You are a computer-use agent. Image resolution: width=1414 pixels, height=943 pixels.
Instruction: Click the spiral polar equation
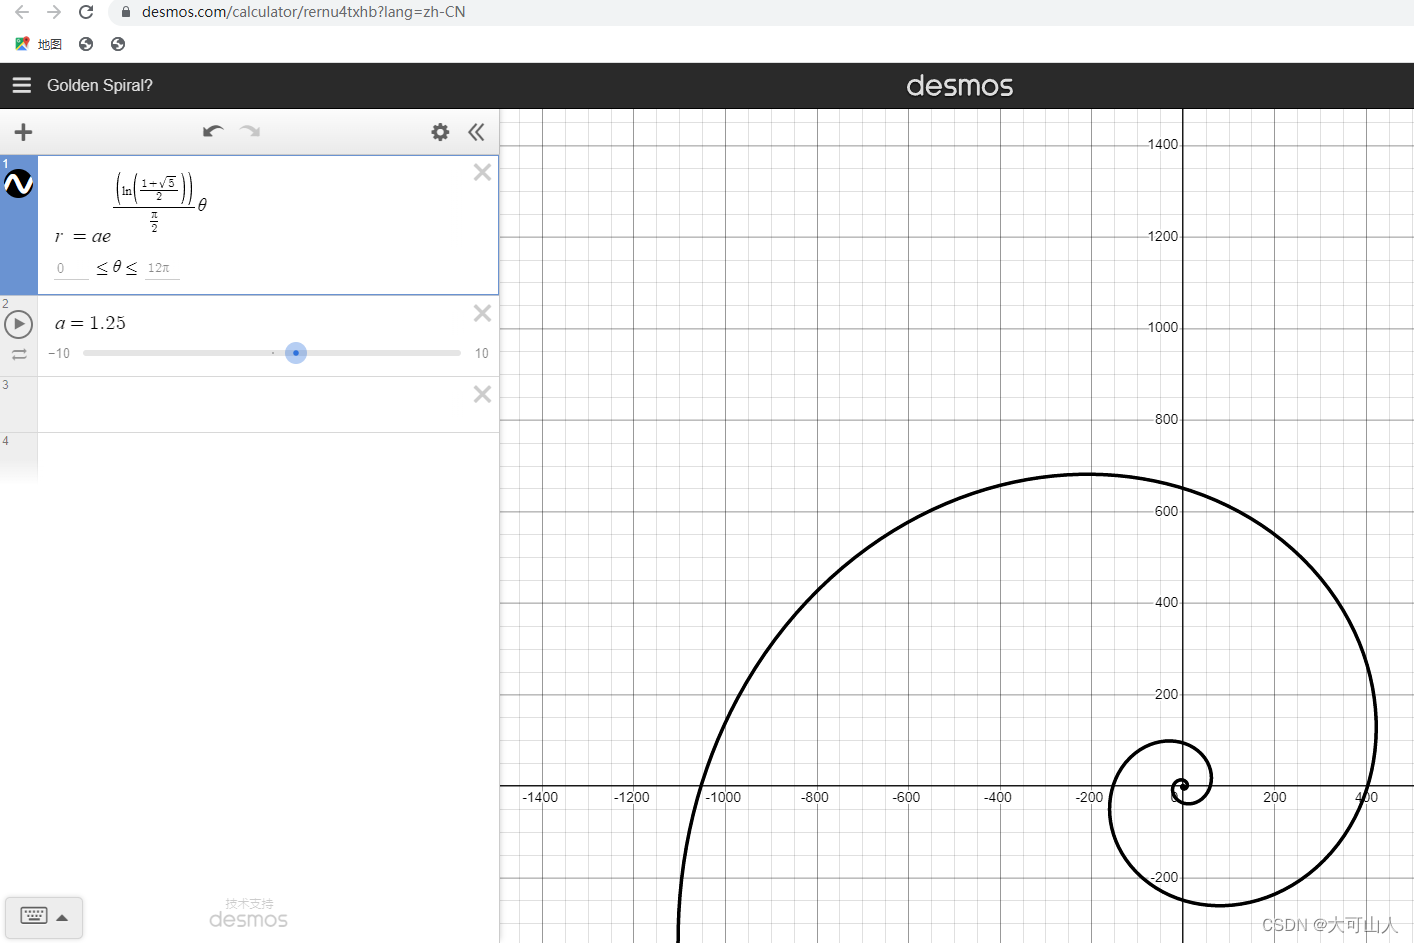pyautogui.click(x=131, y=207)
